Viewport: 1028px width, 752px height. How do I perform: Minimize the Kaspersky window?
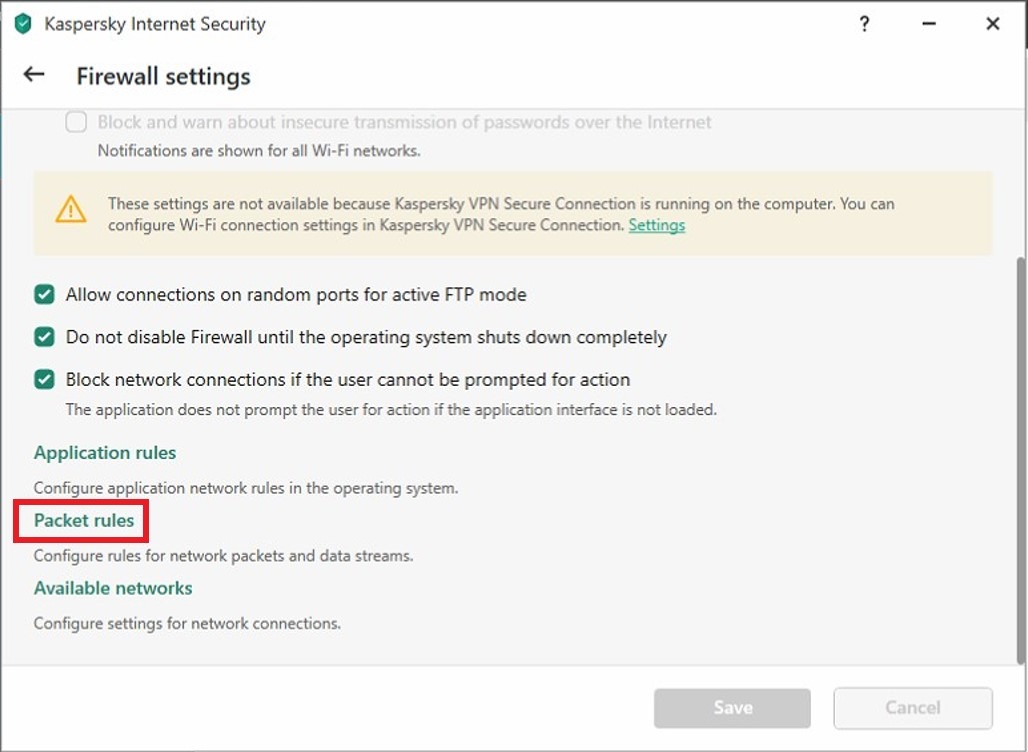tap(929, 24)
